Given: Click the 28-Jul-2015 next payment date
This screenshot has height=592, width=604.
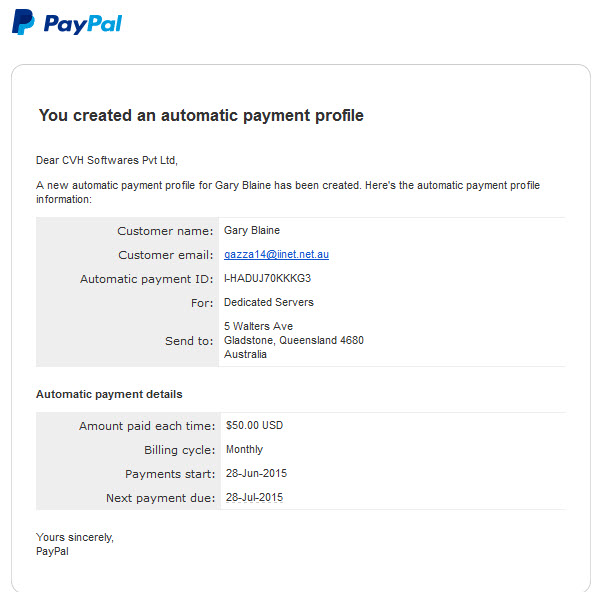Looking at the screenshot, I should tap(254, 497).
